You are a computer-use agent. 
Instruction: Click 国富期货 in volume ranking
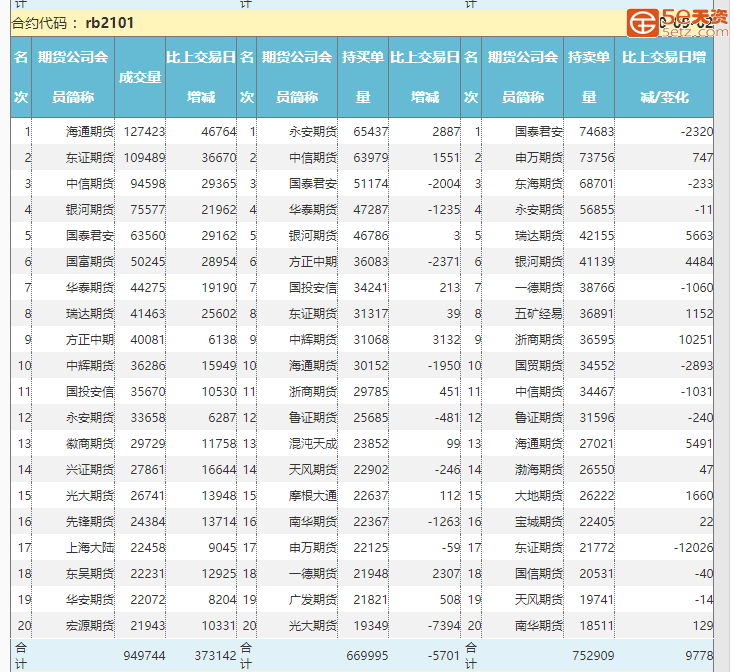tap(90, 262)
